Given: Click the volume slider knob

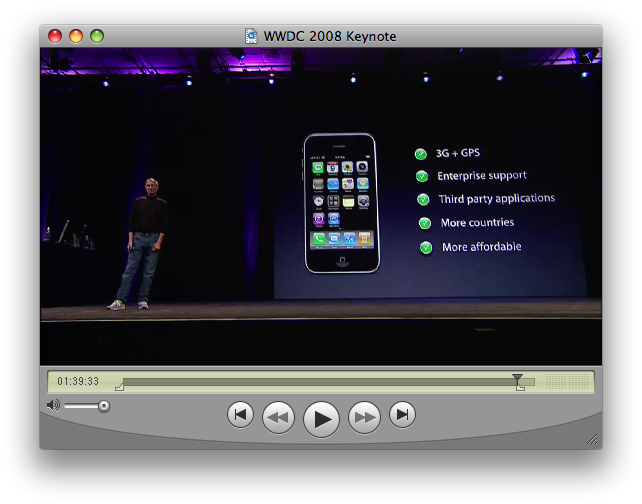Looking at the screenshot, I should tap(104, 406).
